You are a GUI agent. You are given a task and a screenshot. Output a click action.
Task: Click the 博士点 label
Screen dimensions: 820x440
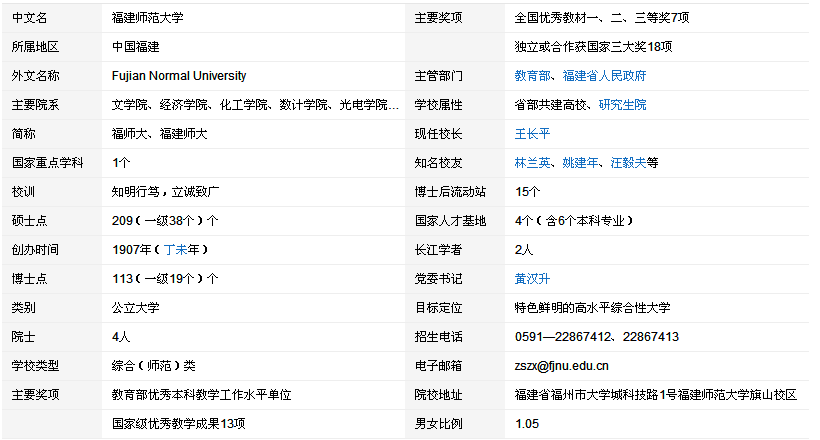click(30, 279)
